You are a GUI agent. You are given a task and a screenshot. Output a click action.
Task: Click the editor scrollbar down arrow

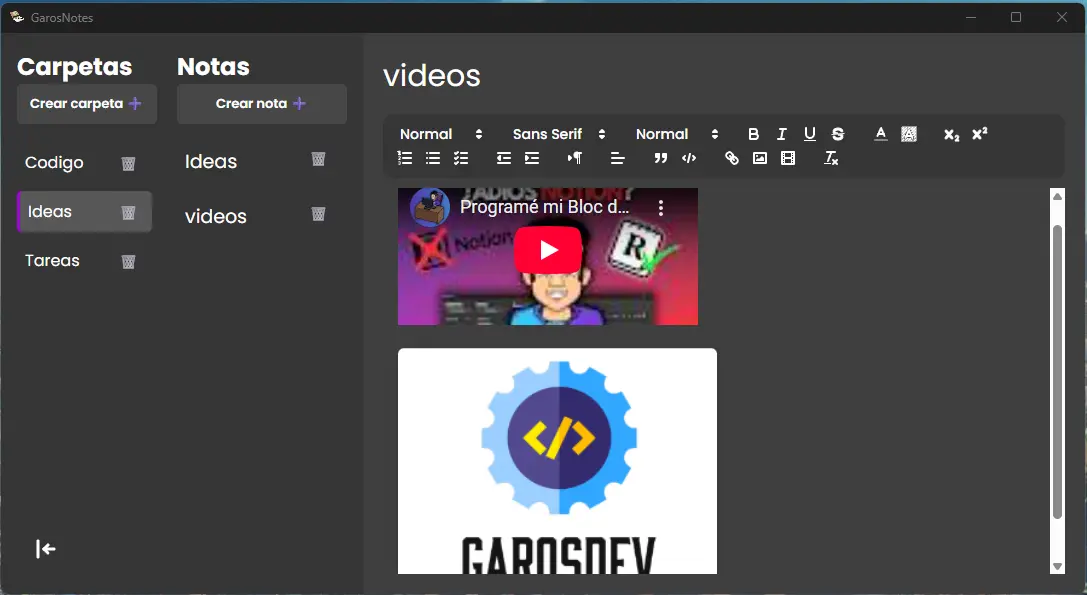[x=1057, y=567]
